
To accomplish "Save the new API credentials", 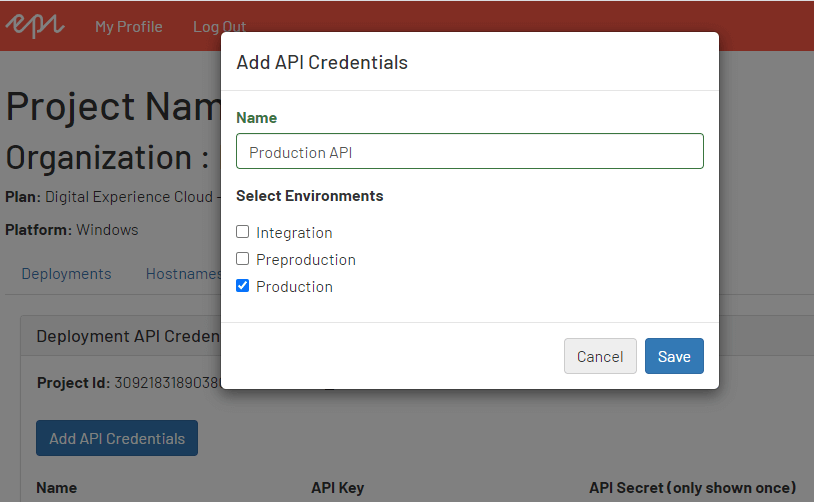I will click(674, 356).
